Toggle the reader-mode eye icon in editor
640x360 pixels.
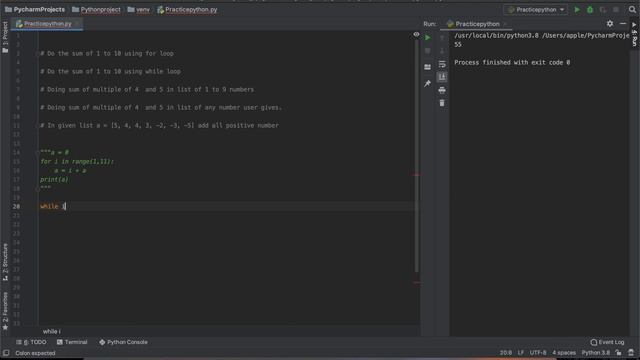click(416, 35)
